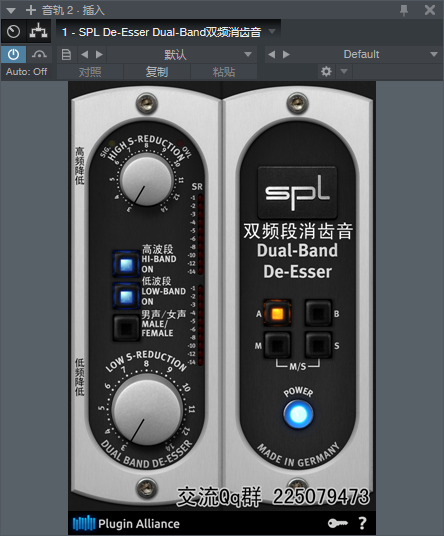Image resolution: width=444 pixels, height=536 pixels.
Task: Adjust the Low S-Reduction knob
Action: 147,410
